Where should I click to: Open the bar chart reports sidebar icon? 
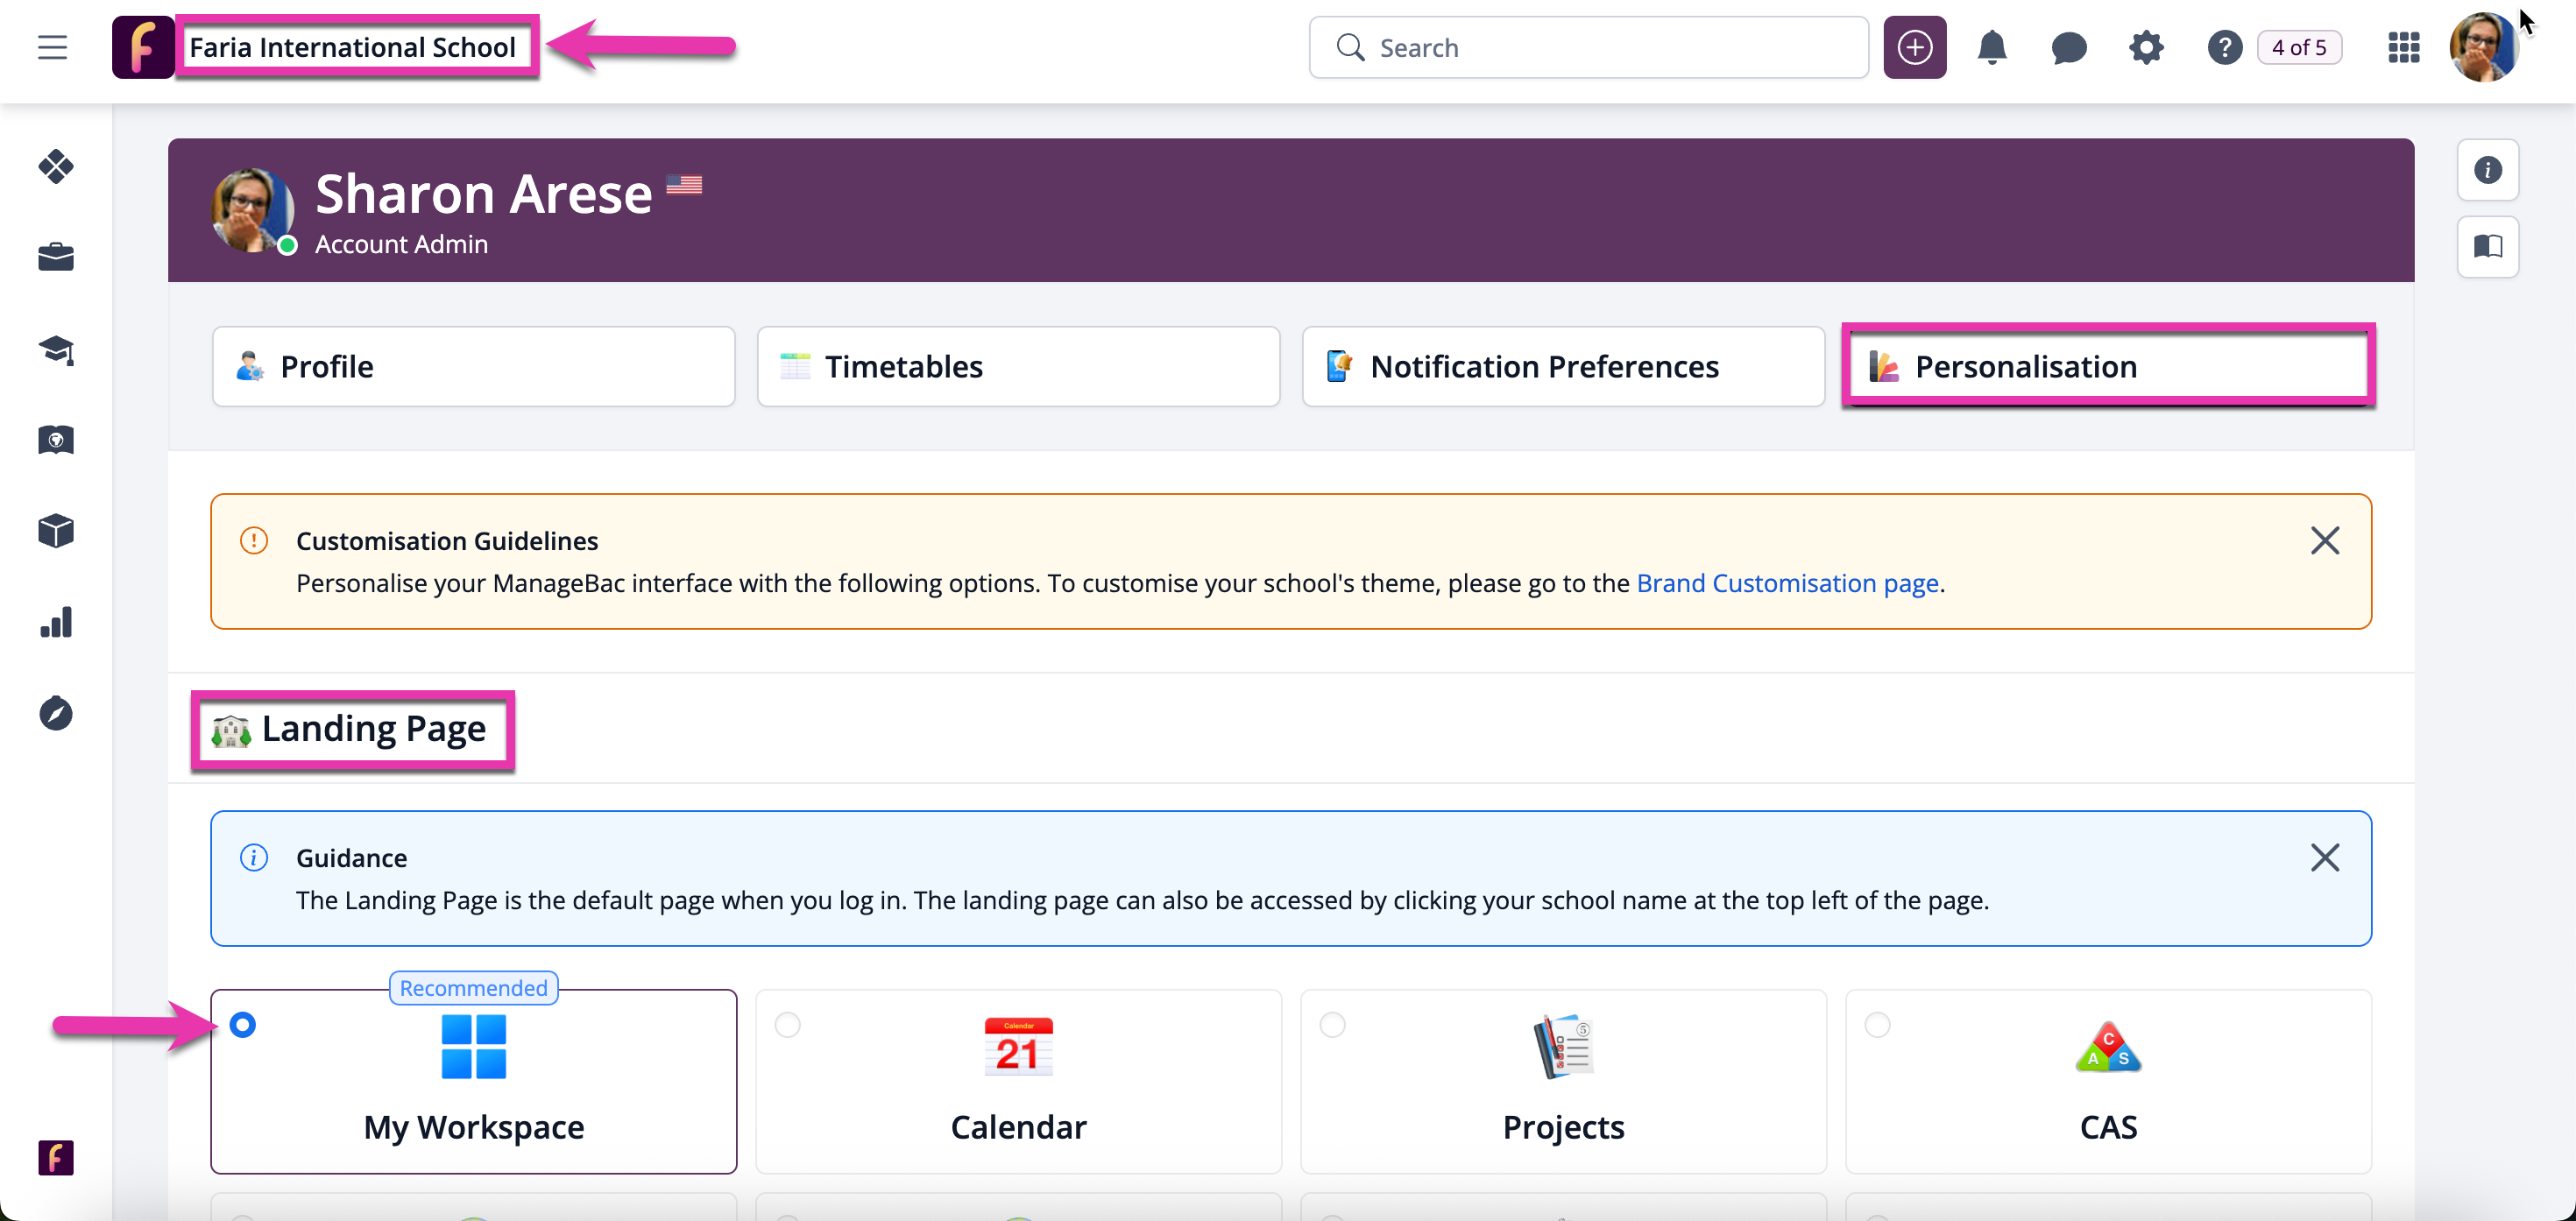pyautogui.click(x=56, y=622)
